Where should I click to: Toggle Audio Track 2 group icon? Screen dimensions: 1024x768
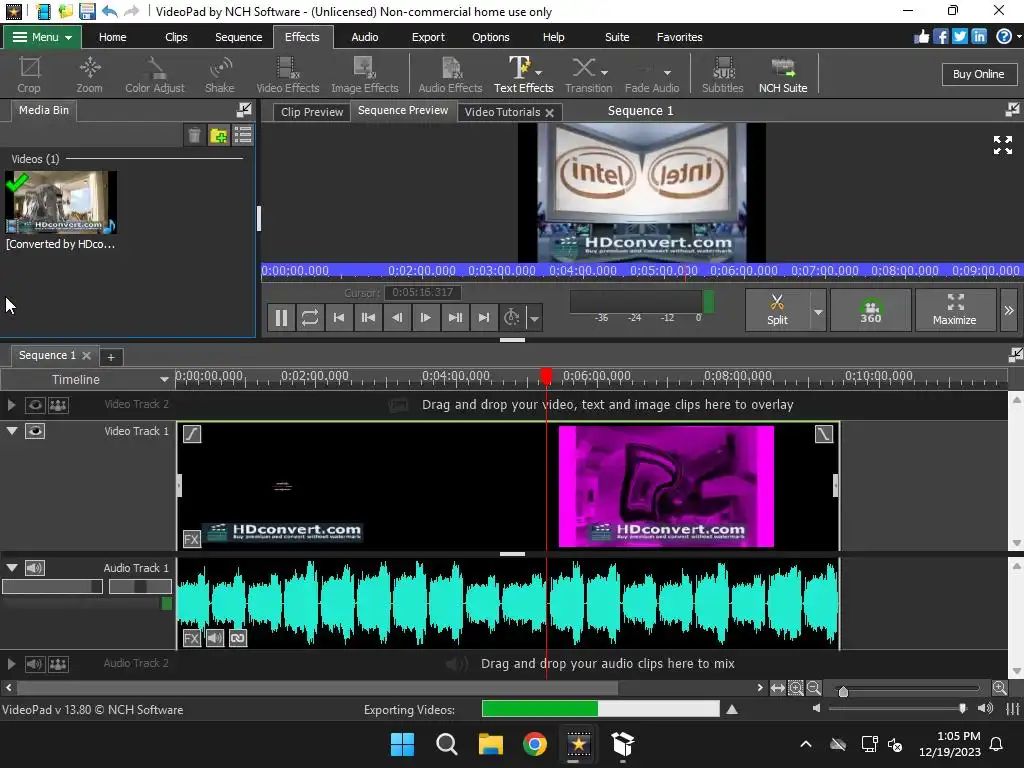pos(58,664)
